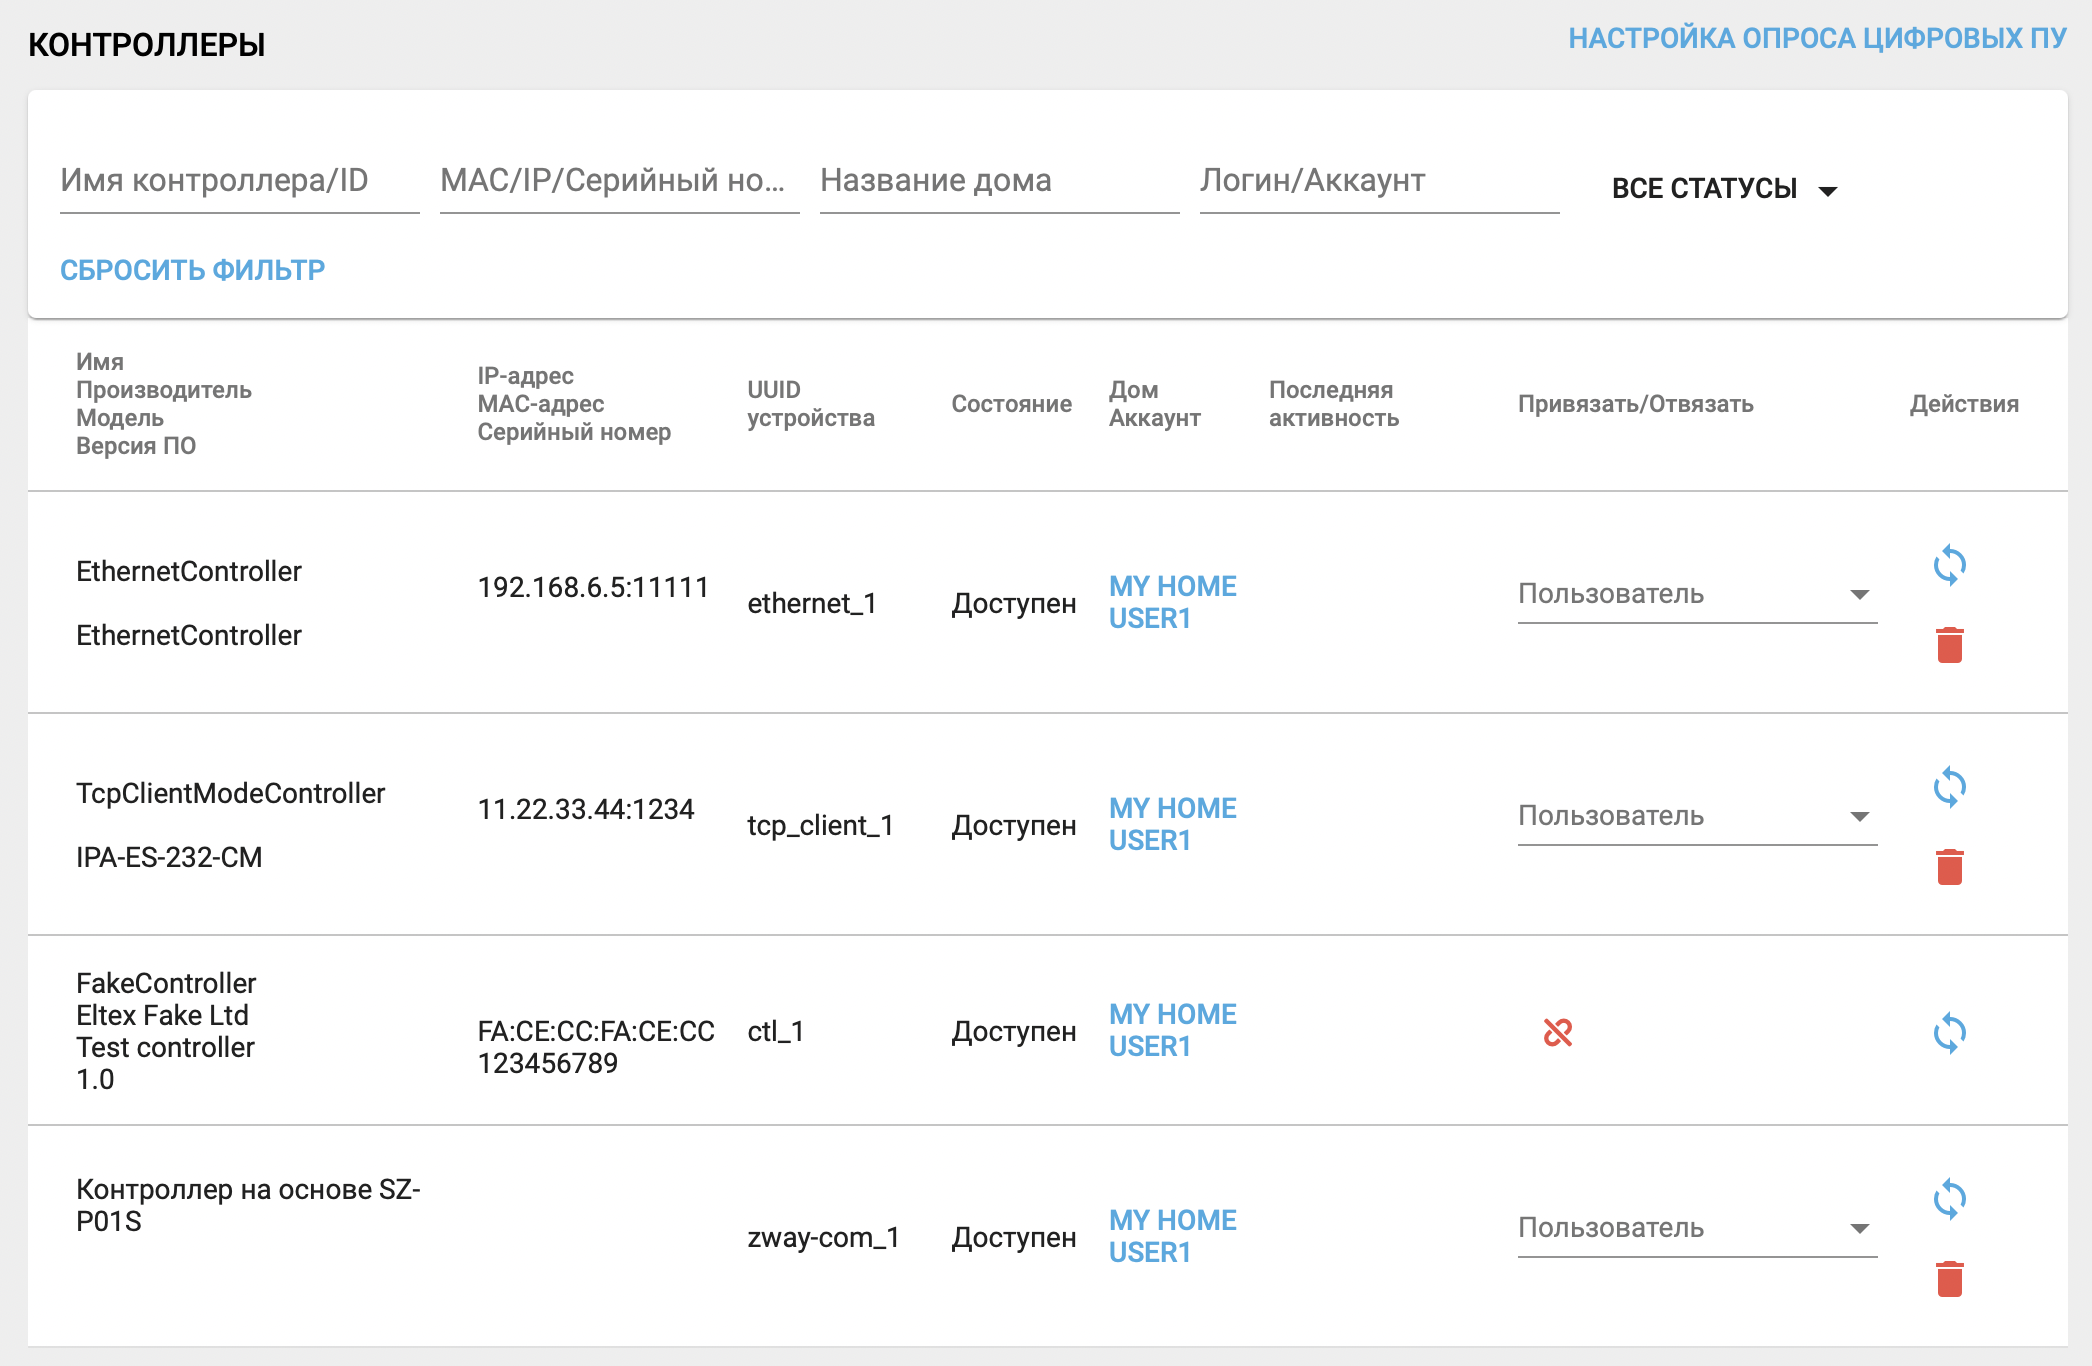Unlink FakeController via the red chain icon

(x=1558, y=1032)
